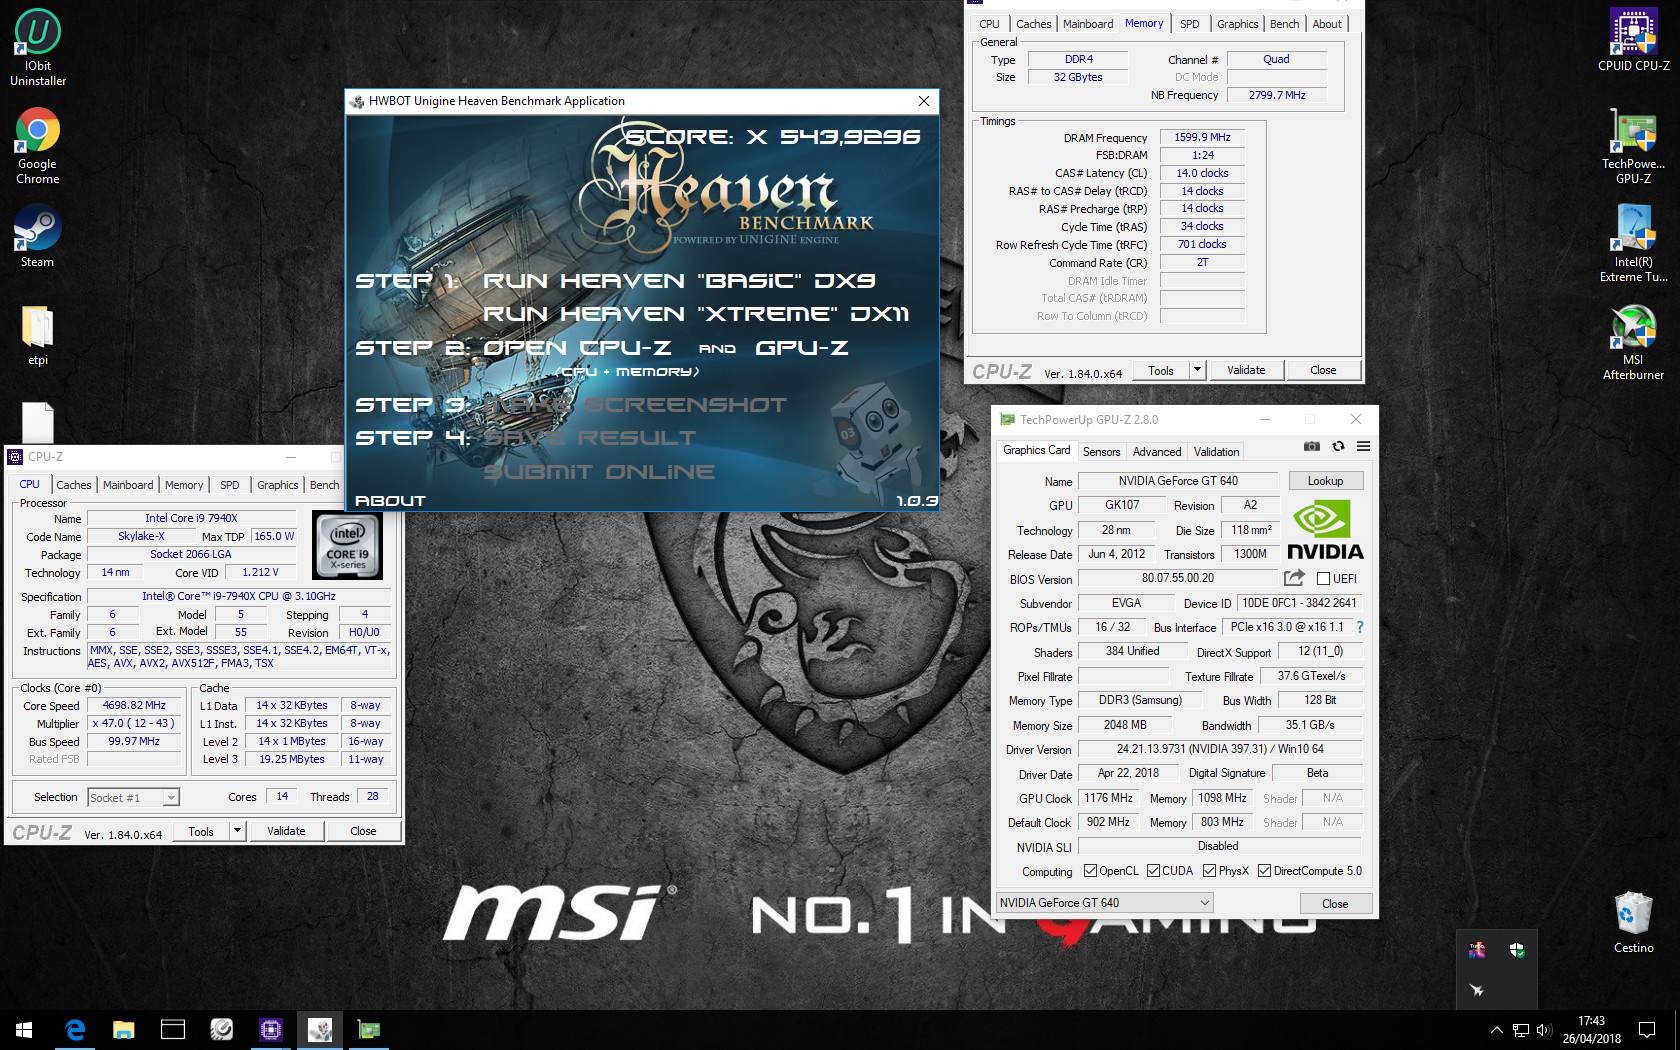Open the notification center icon
The width and height of the screenshot is (1680, 1050).
click(x=1646, y=1029)
